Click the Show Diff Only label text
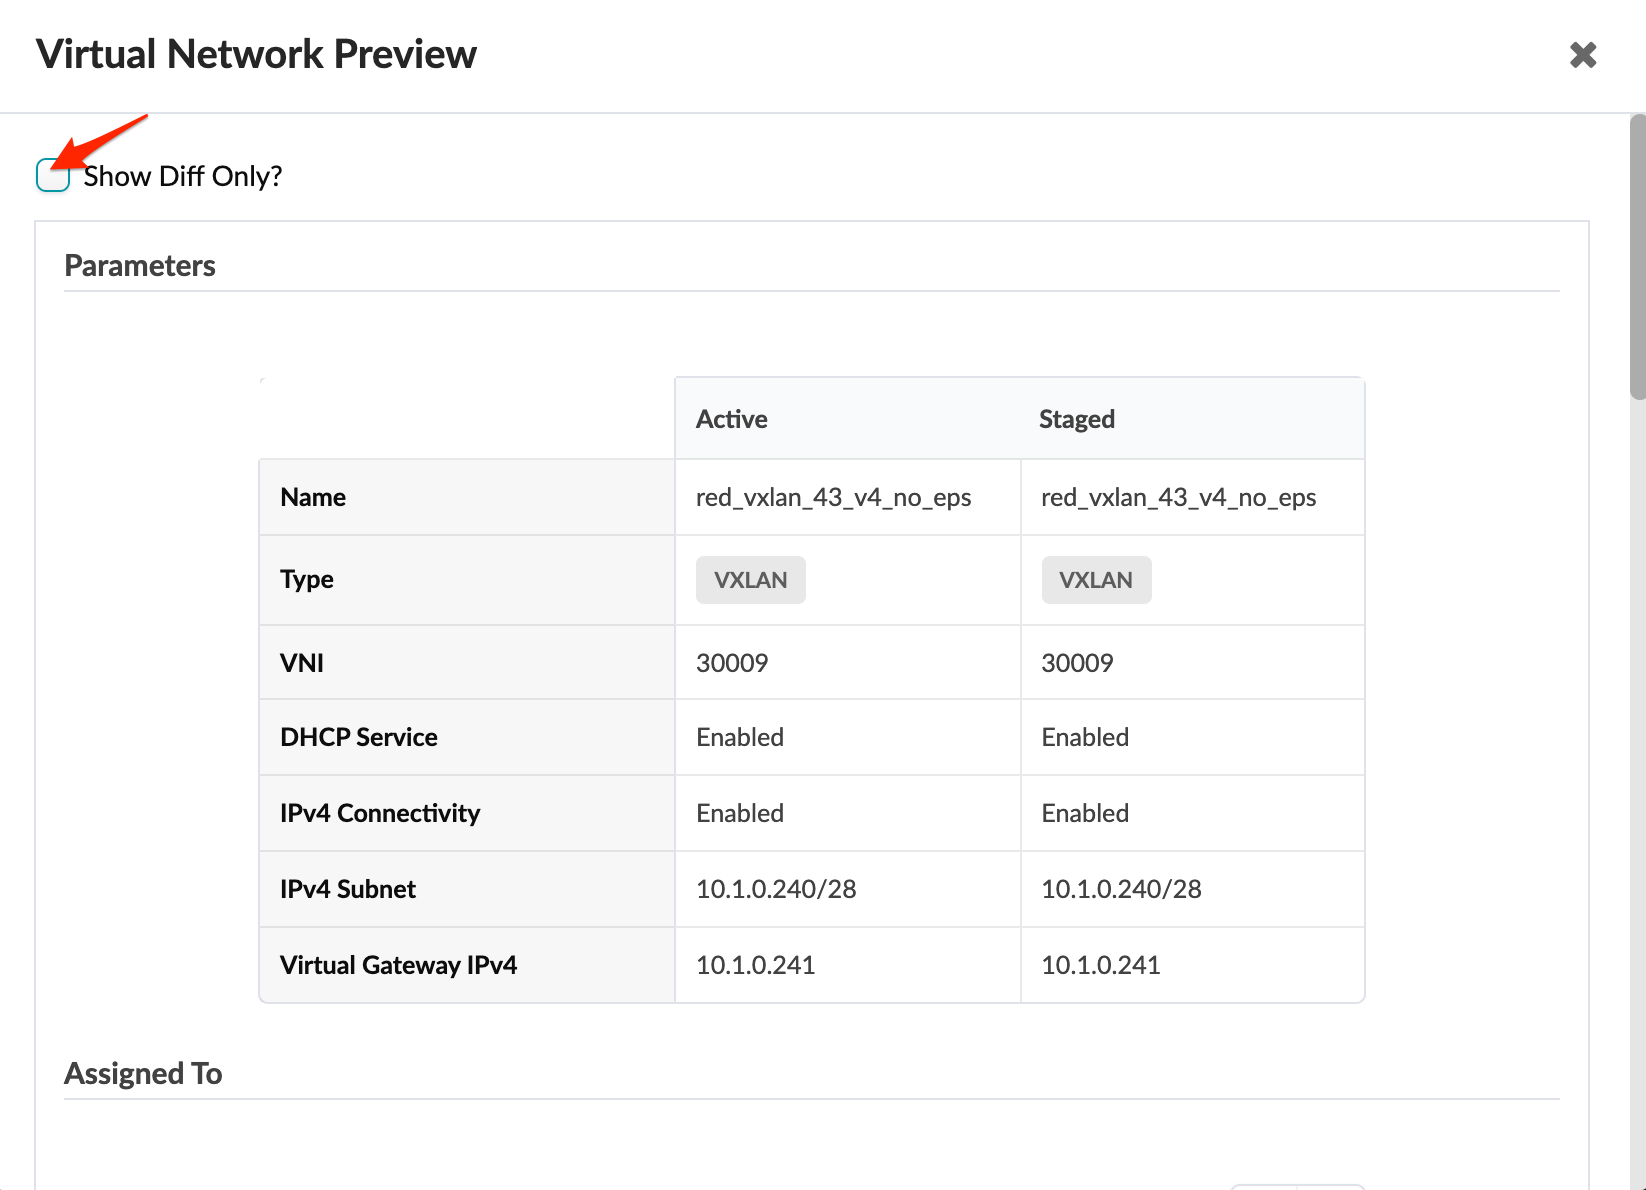1646x1190 pixels. pyautogui.click(x=183, y=177)
